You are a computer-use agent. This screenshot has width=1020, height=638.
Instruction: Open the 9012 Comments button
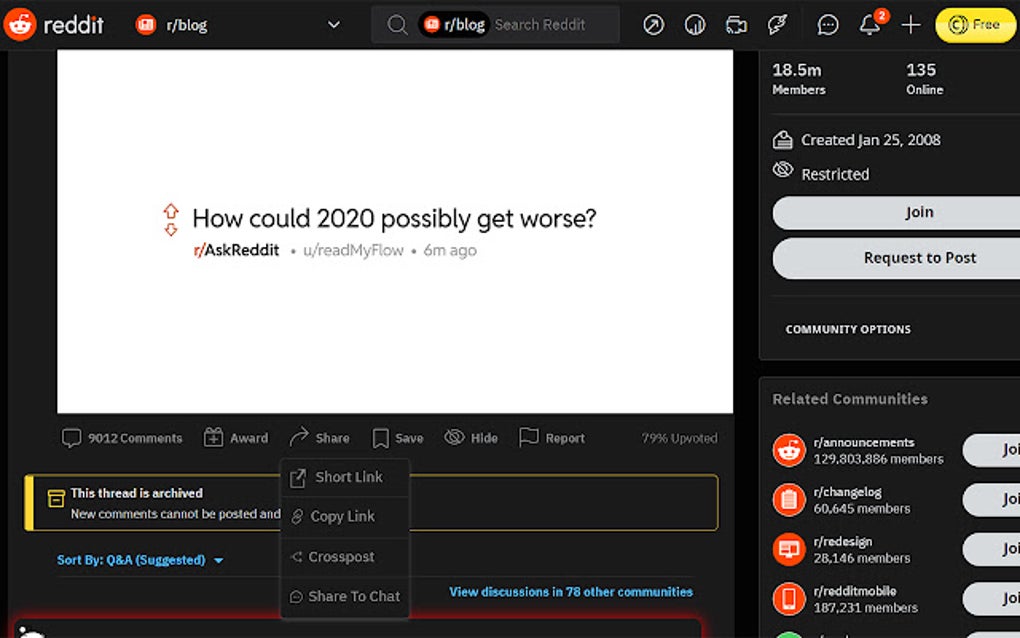122,438
